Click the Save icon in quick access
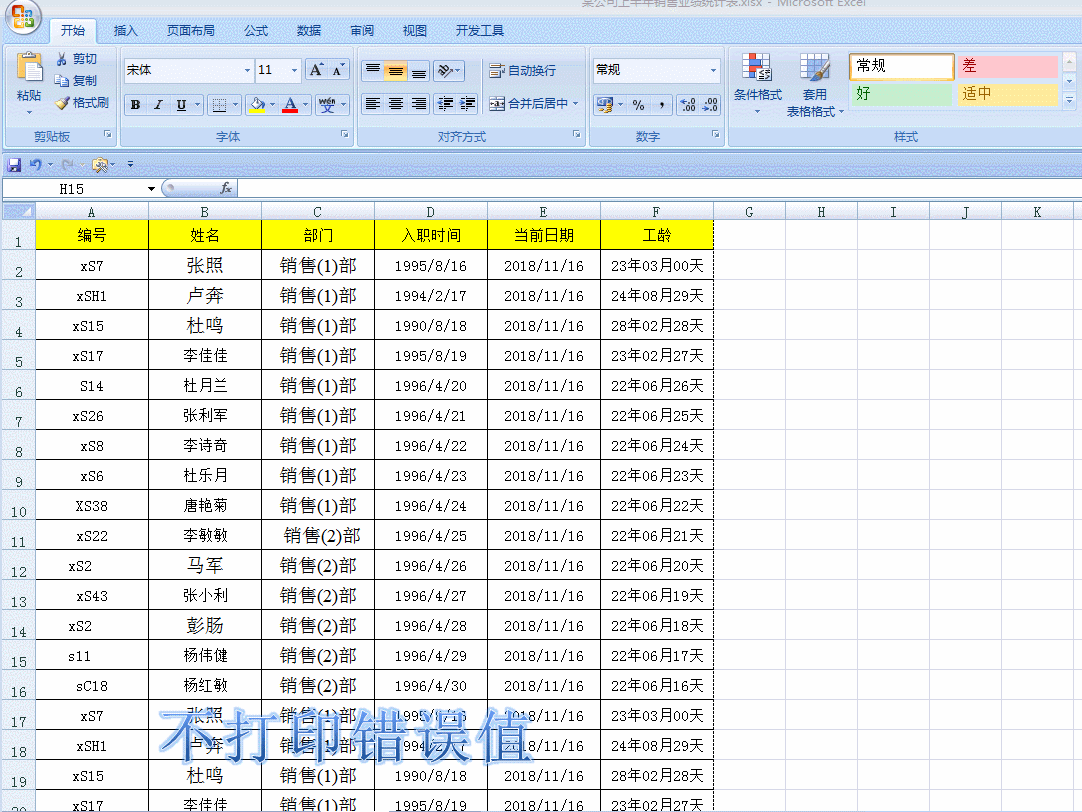 coord(14,165)
